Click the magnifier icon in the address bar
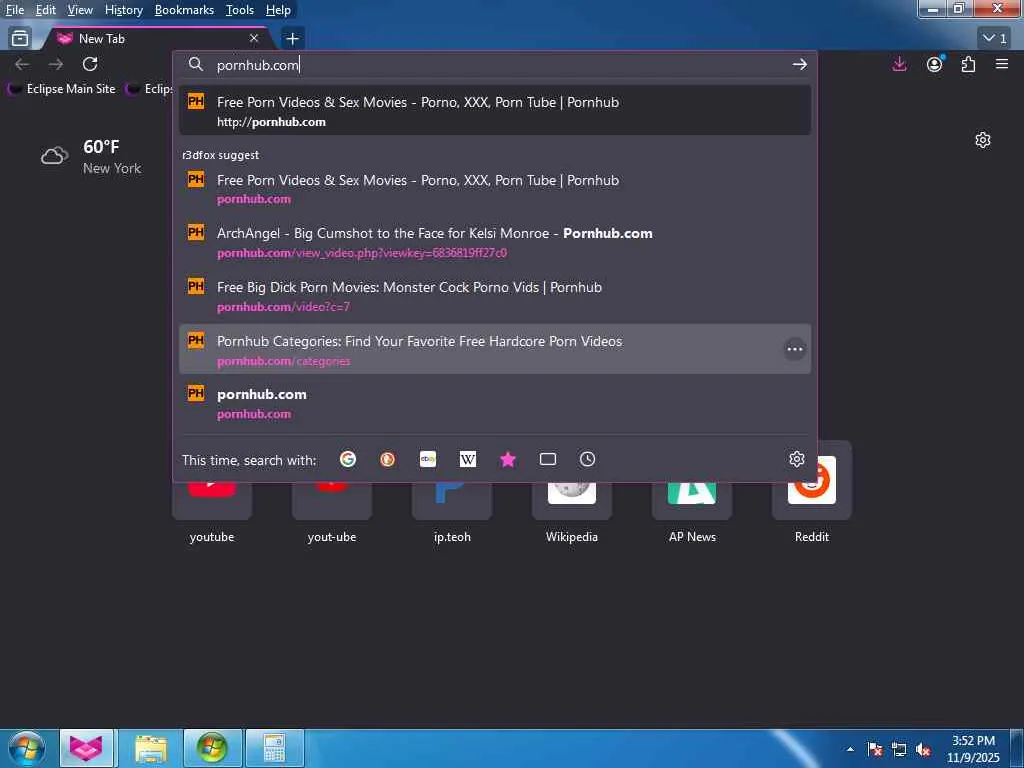 (196, 65)
